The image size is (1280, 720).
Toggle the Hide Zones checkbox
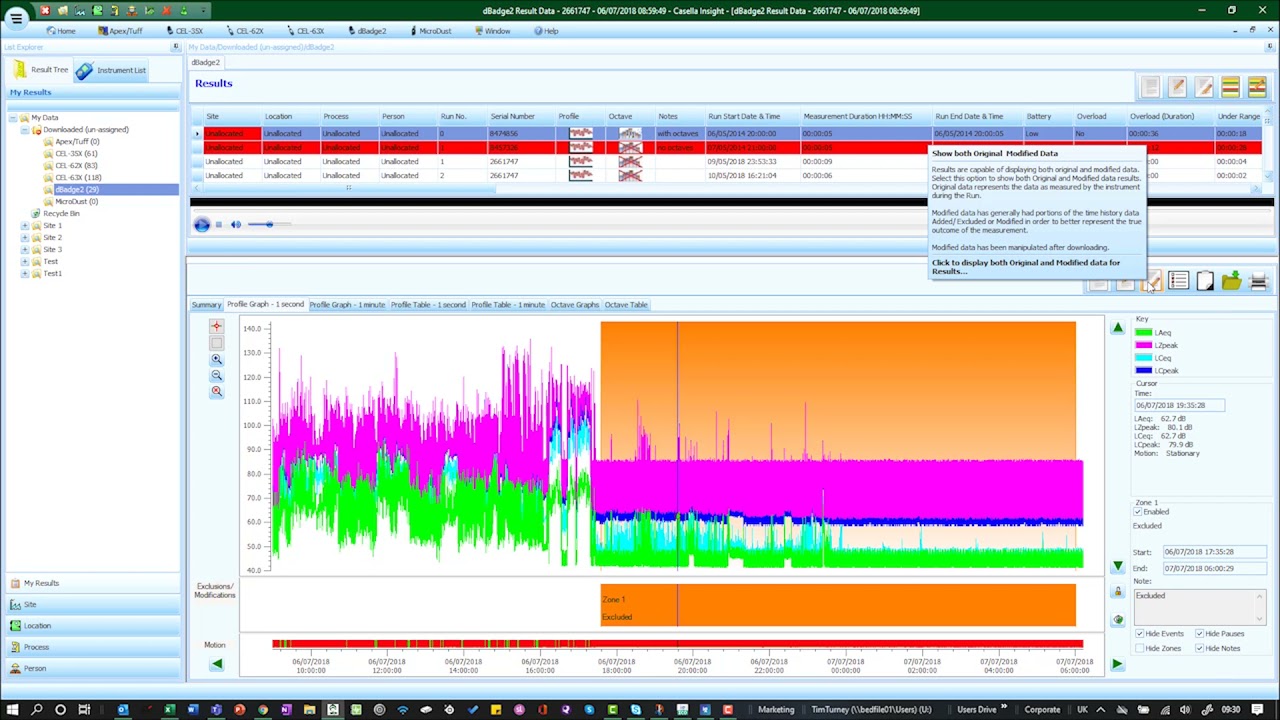[x=1140, y=648]
